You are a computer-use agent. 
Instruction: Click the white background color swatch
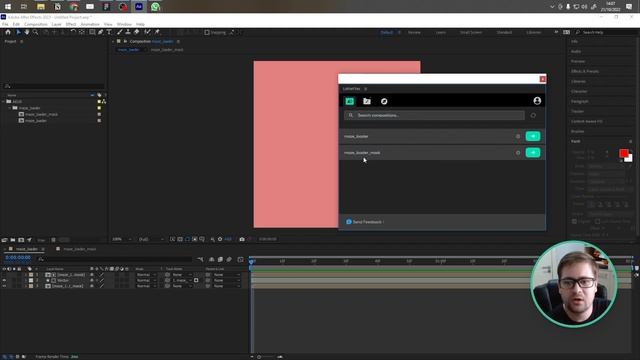630,159
